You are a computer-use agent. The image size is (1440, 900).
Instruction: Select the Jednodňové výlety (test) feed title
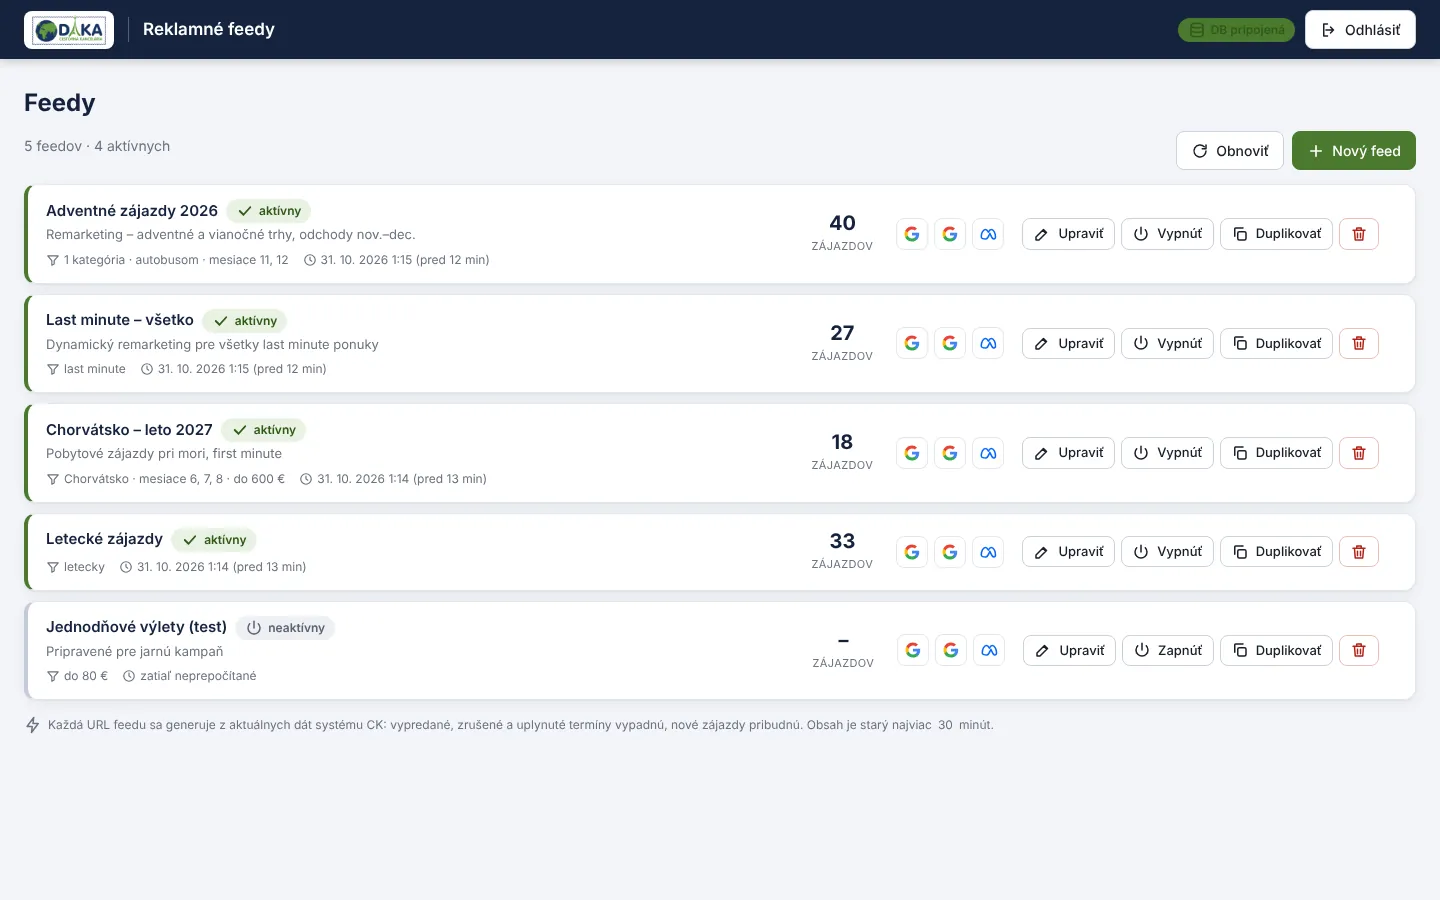click(x=136, y=627)
